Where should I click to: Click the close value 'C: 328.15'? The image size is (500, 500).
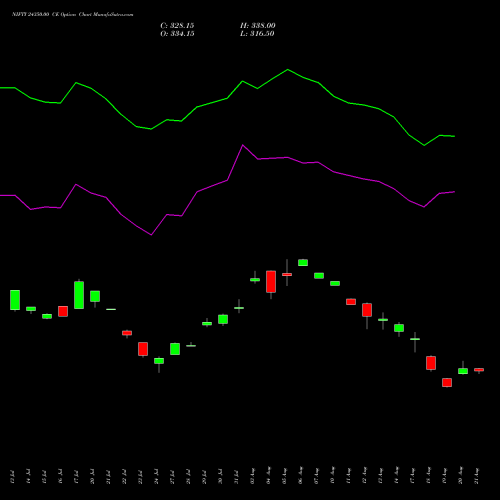(x=177, y=26)
